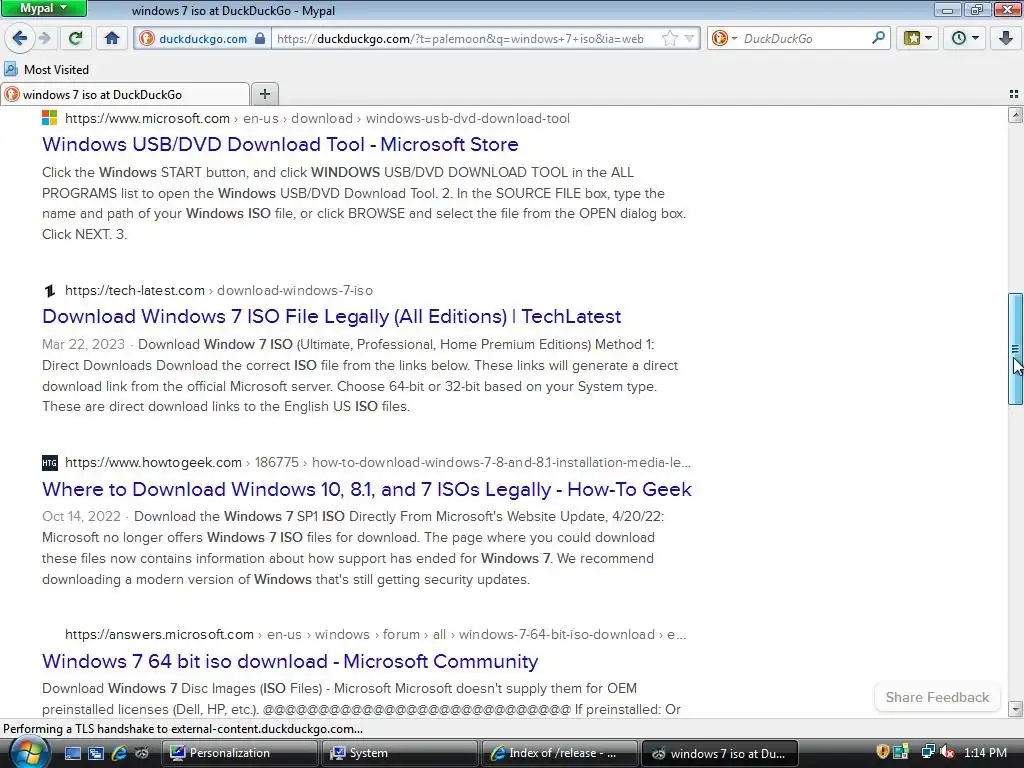Click the Forward navigation arrow
1024x768 pixels.
click(x=45, y=38)
